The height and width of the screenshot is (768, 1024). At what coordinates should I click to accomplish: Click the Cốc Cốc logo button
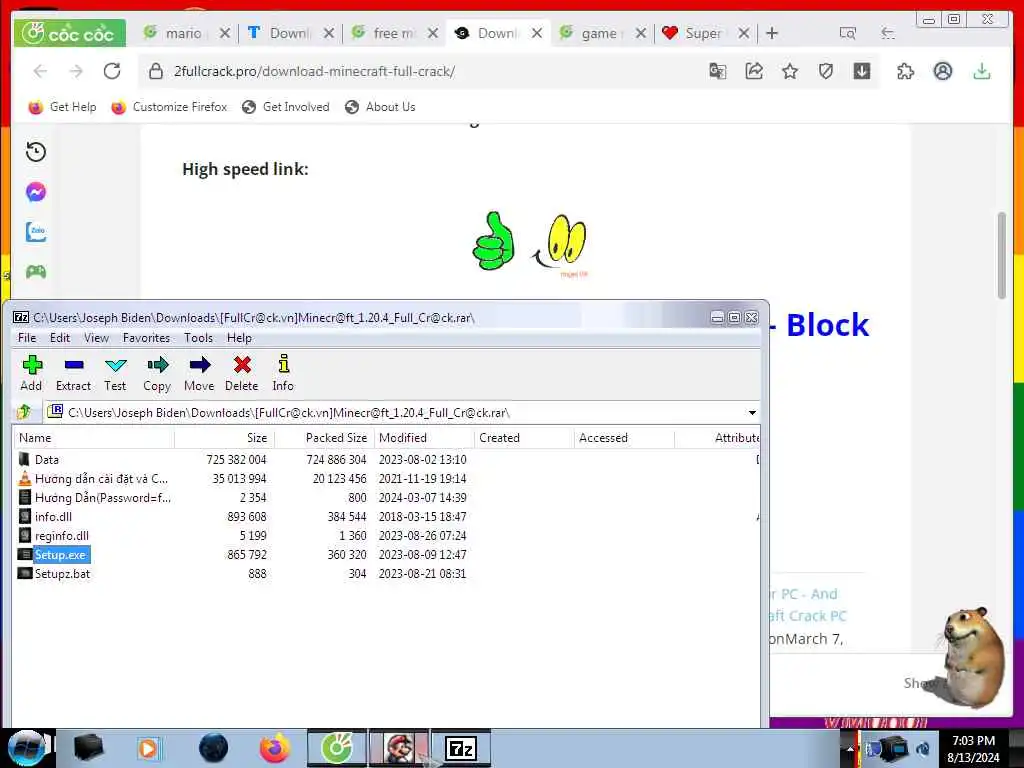[x=69, y=33]
